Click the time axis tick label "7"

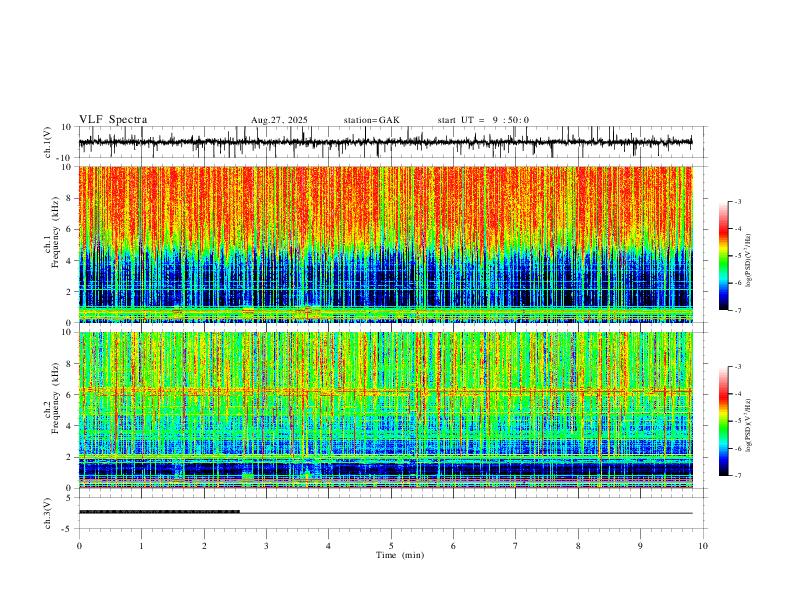click(516, 546)
